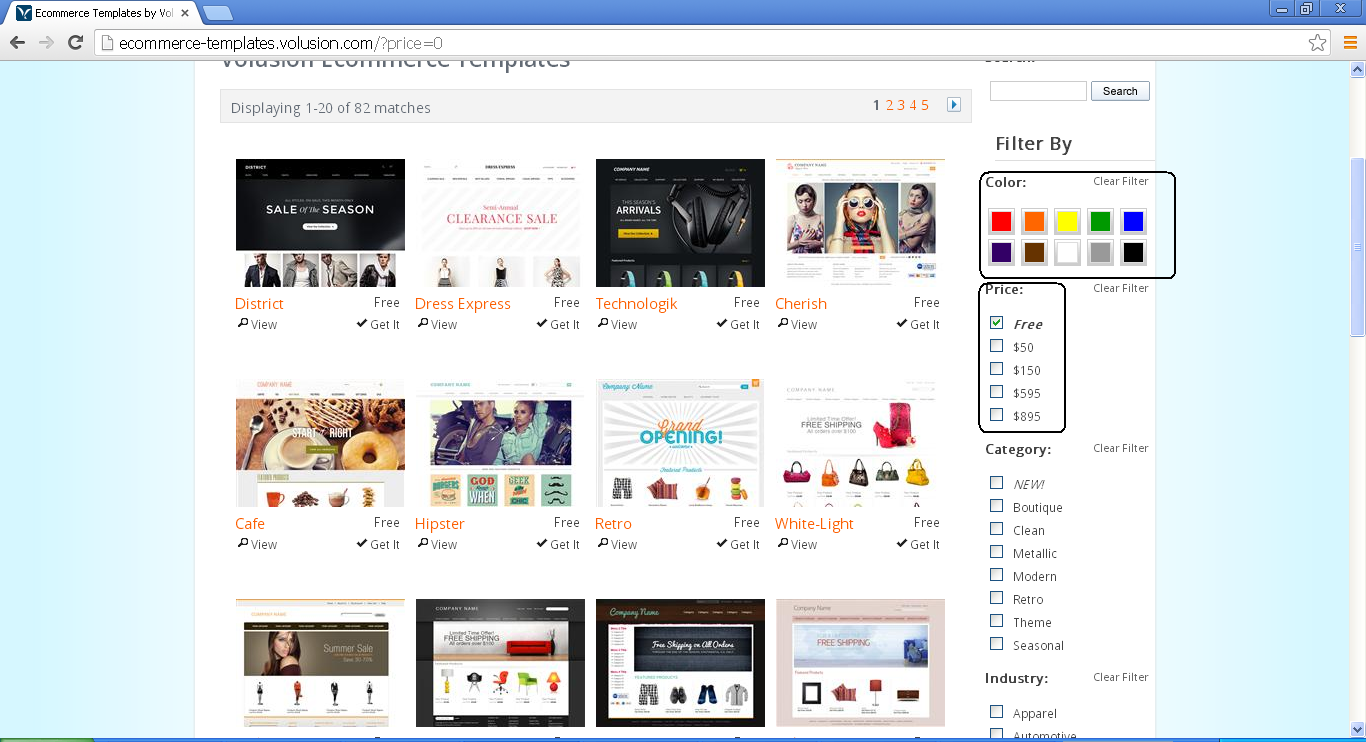Open the Chrome menu icon
1366x742 pixels.
tap(1350, 42)
